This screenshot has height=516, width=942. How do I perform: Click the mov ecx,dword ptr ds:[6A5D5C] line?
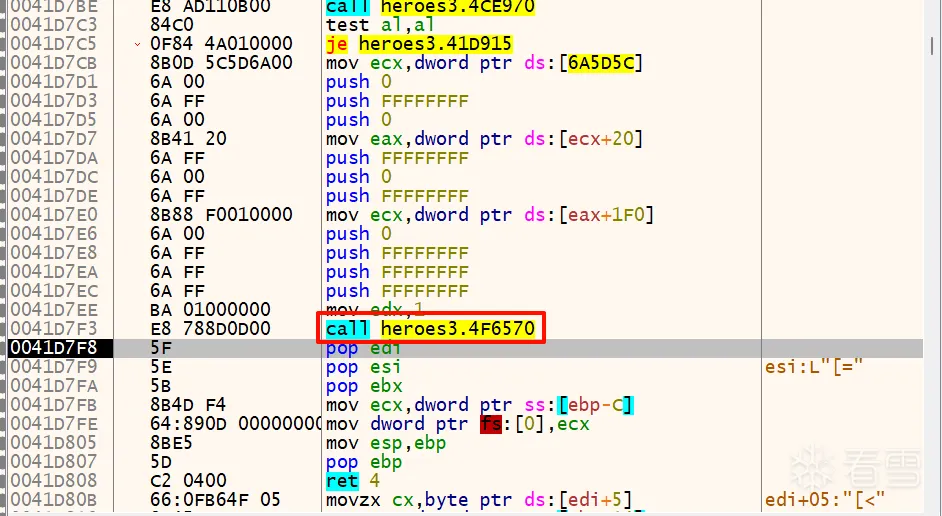tap(484, 63)
